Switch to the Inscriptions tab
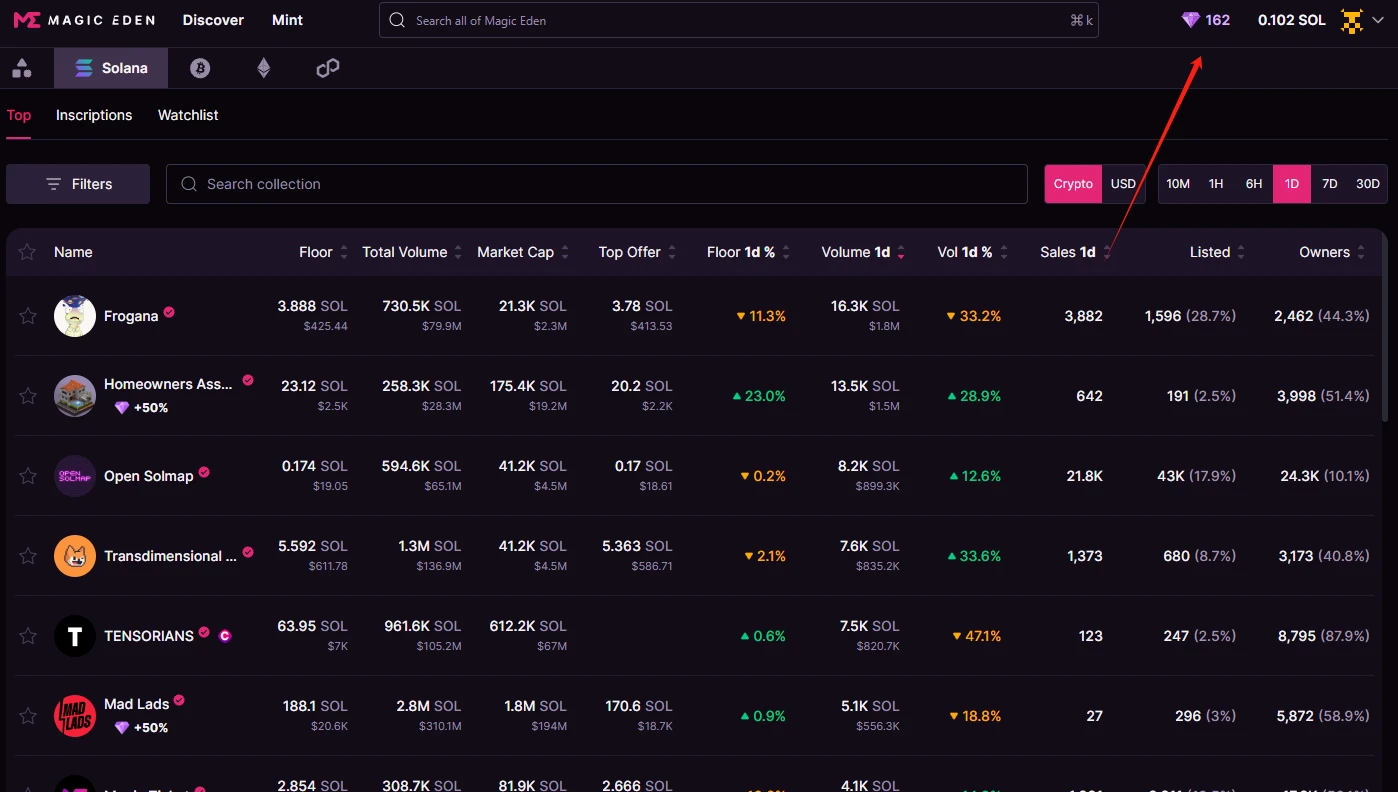Viewport: 1398px width, 792px height. pyautogui.click(x=94, y=115)
